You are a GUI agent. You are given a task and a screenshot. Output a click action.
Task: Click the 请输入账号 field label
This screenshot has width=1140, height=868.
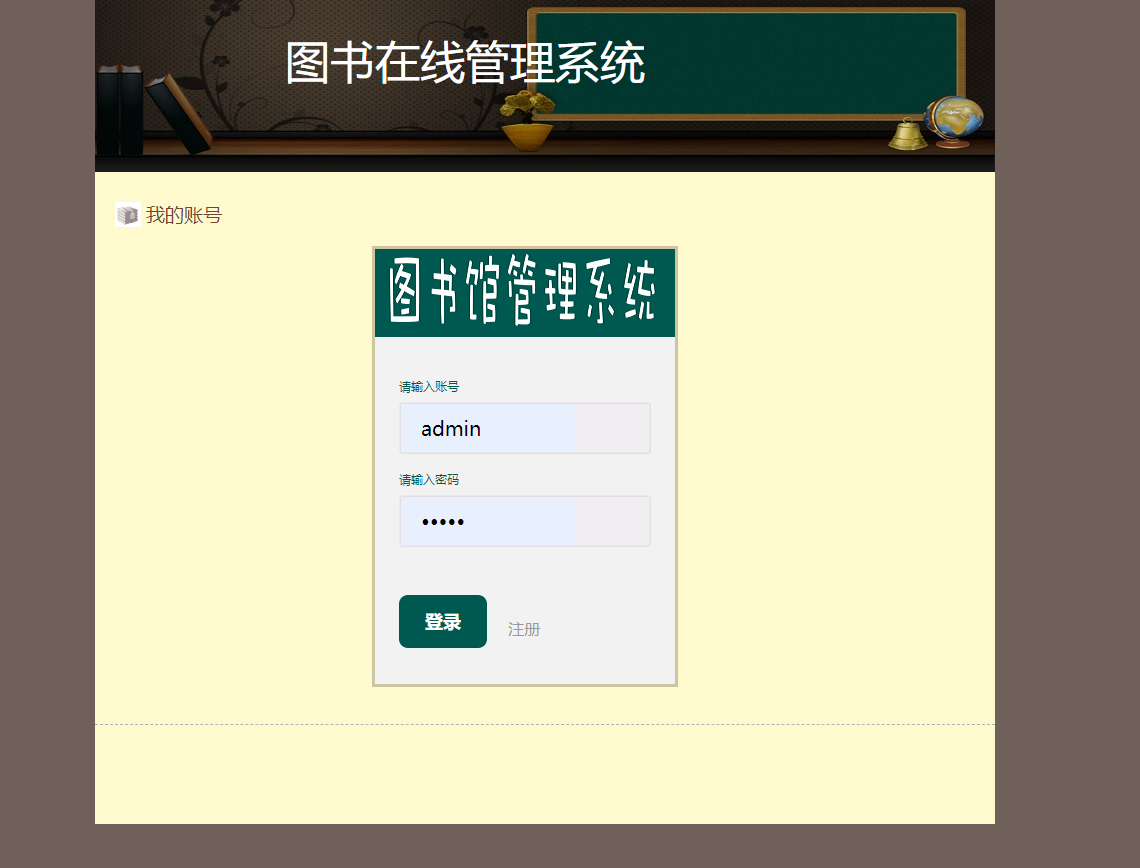pyautogui.click(x=431, y=386)
